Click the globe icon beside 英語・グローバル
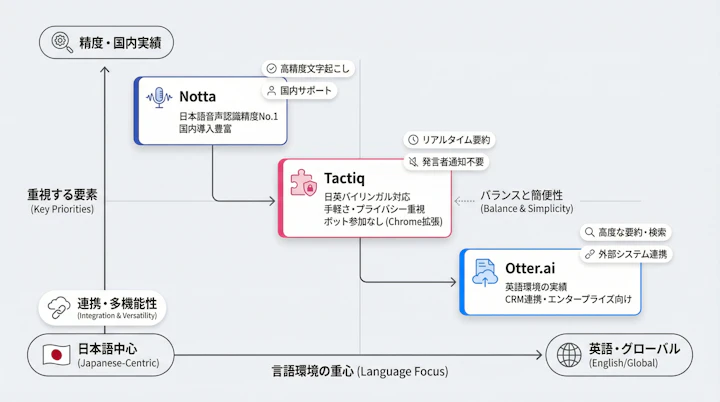The width and height of the screenshot is (720, 402). pos(569,355)
